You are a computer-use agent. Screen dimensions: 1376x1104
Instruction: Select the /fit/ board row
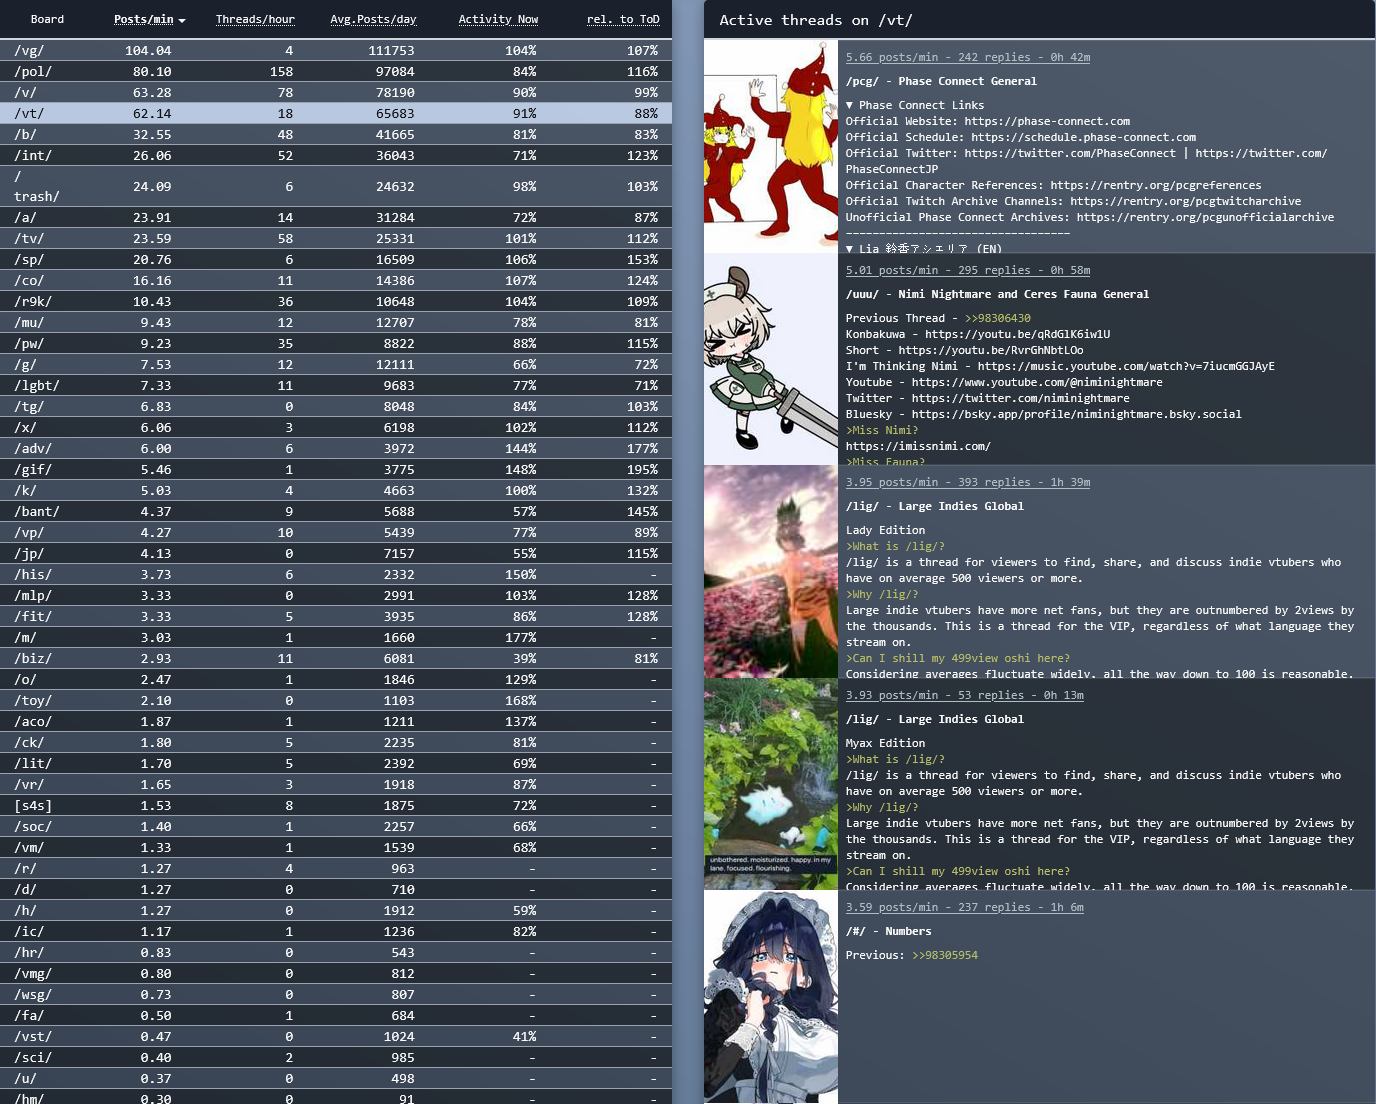click(x=336, y=616)
